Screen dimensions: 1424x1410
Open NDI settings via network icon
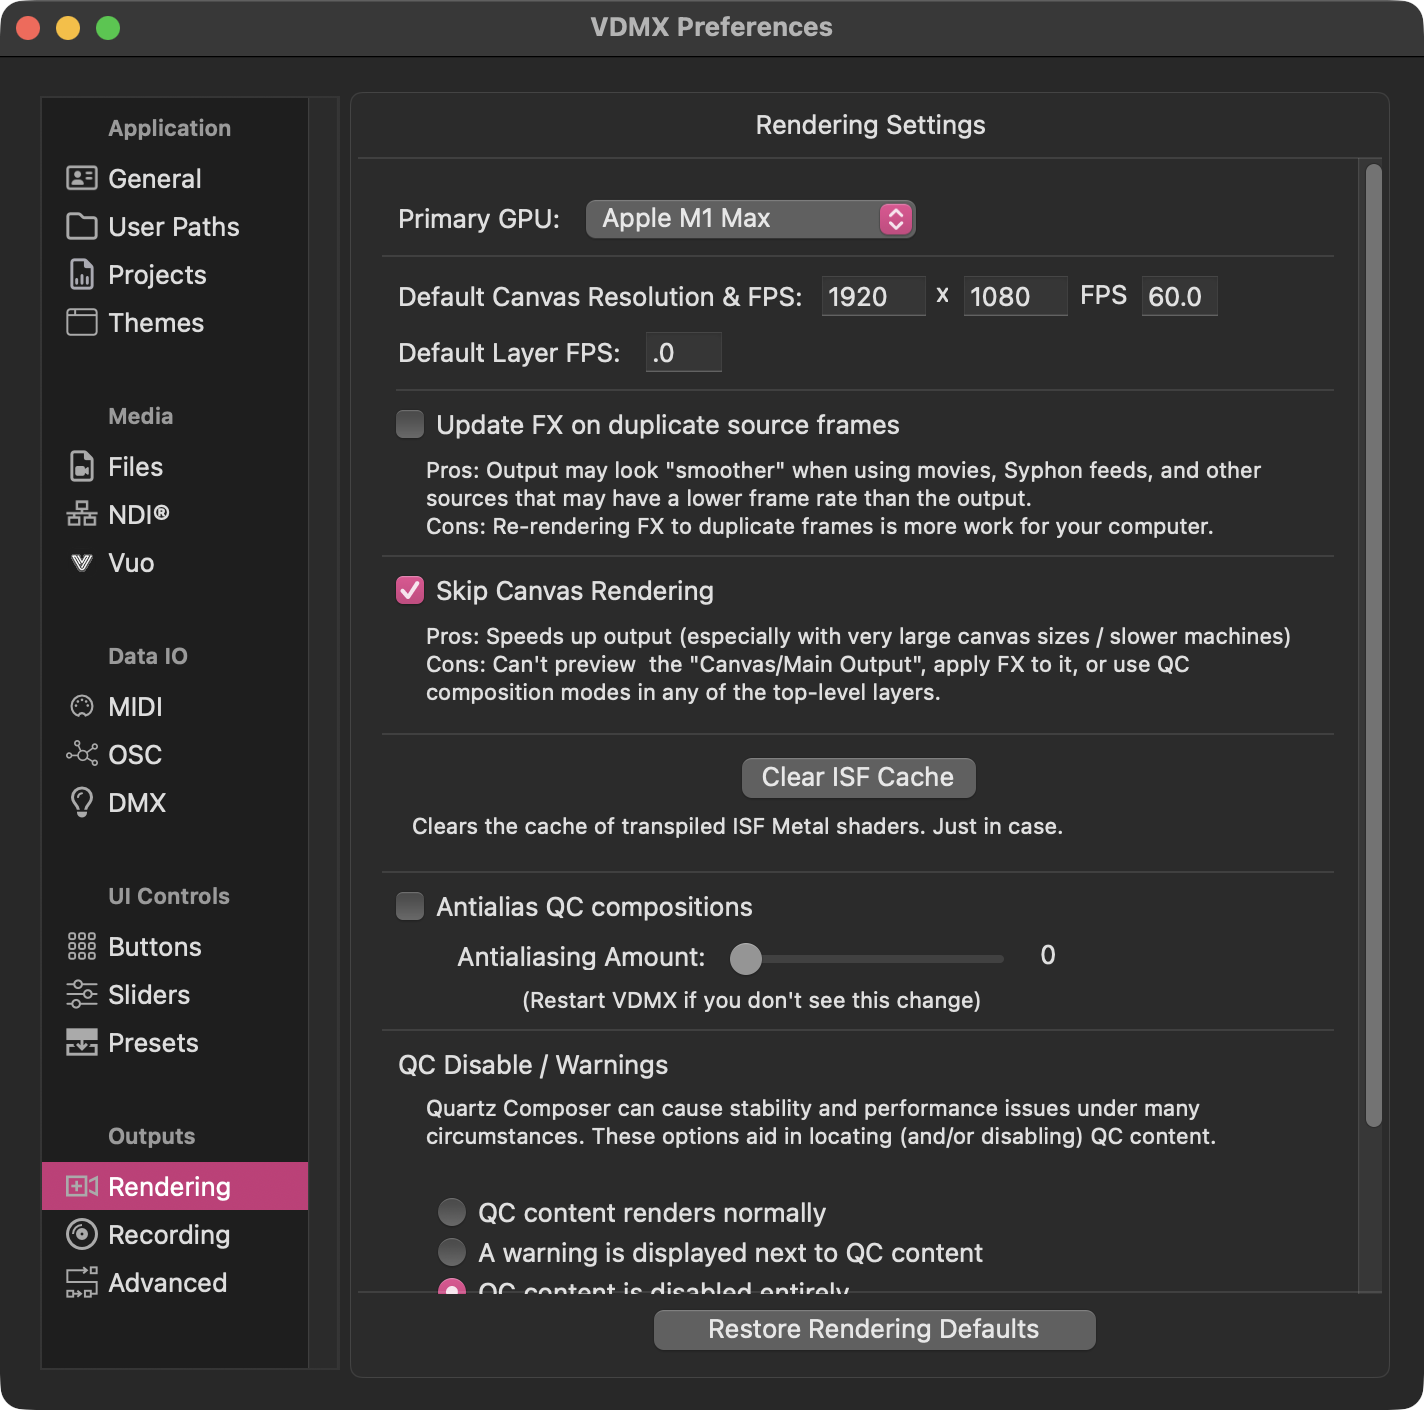(x=81, y=515)
